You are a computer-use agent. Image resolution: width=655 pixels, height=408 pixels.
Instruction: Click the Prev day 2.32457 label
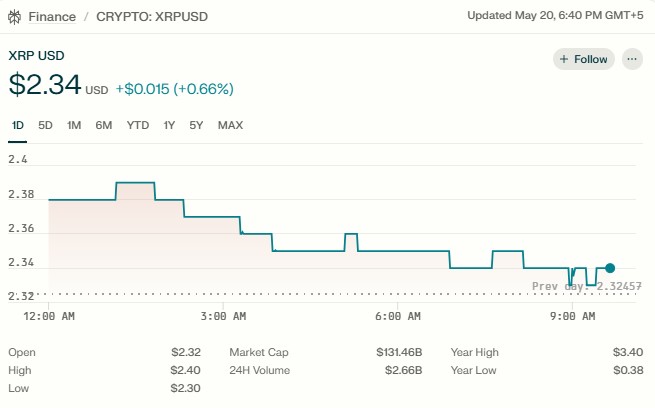coord(587,286)
